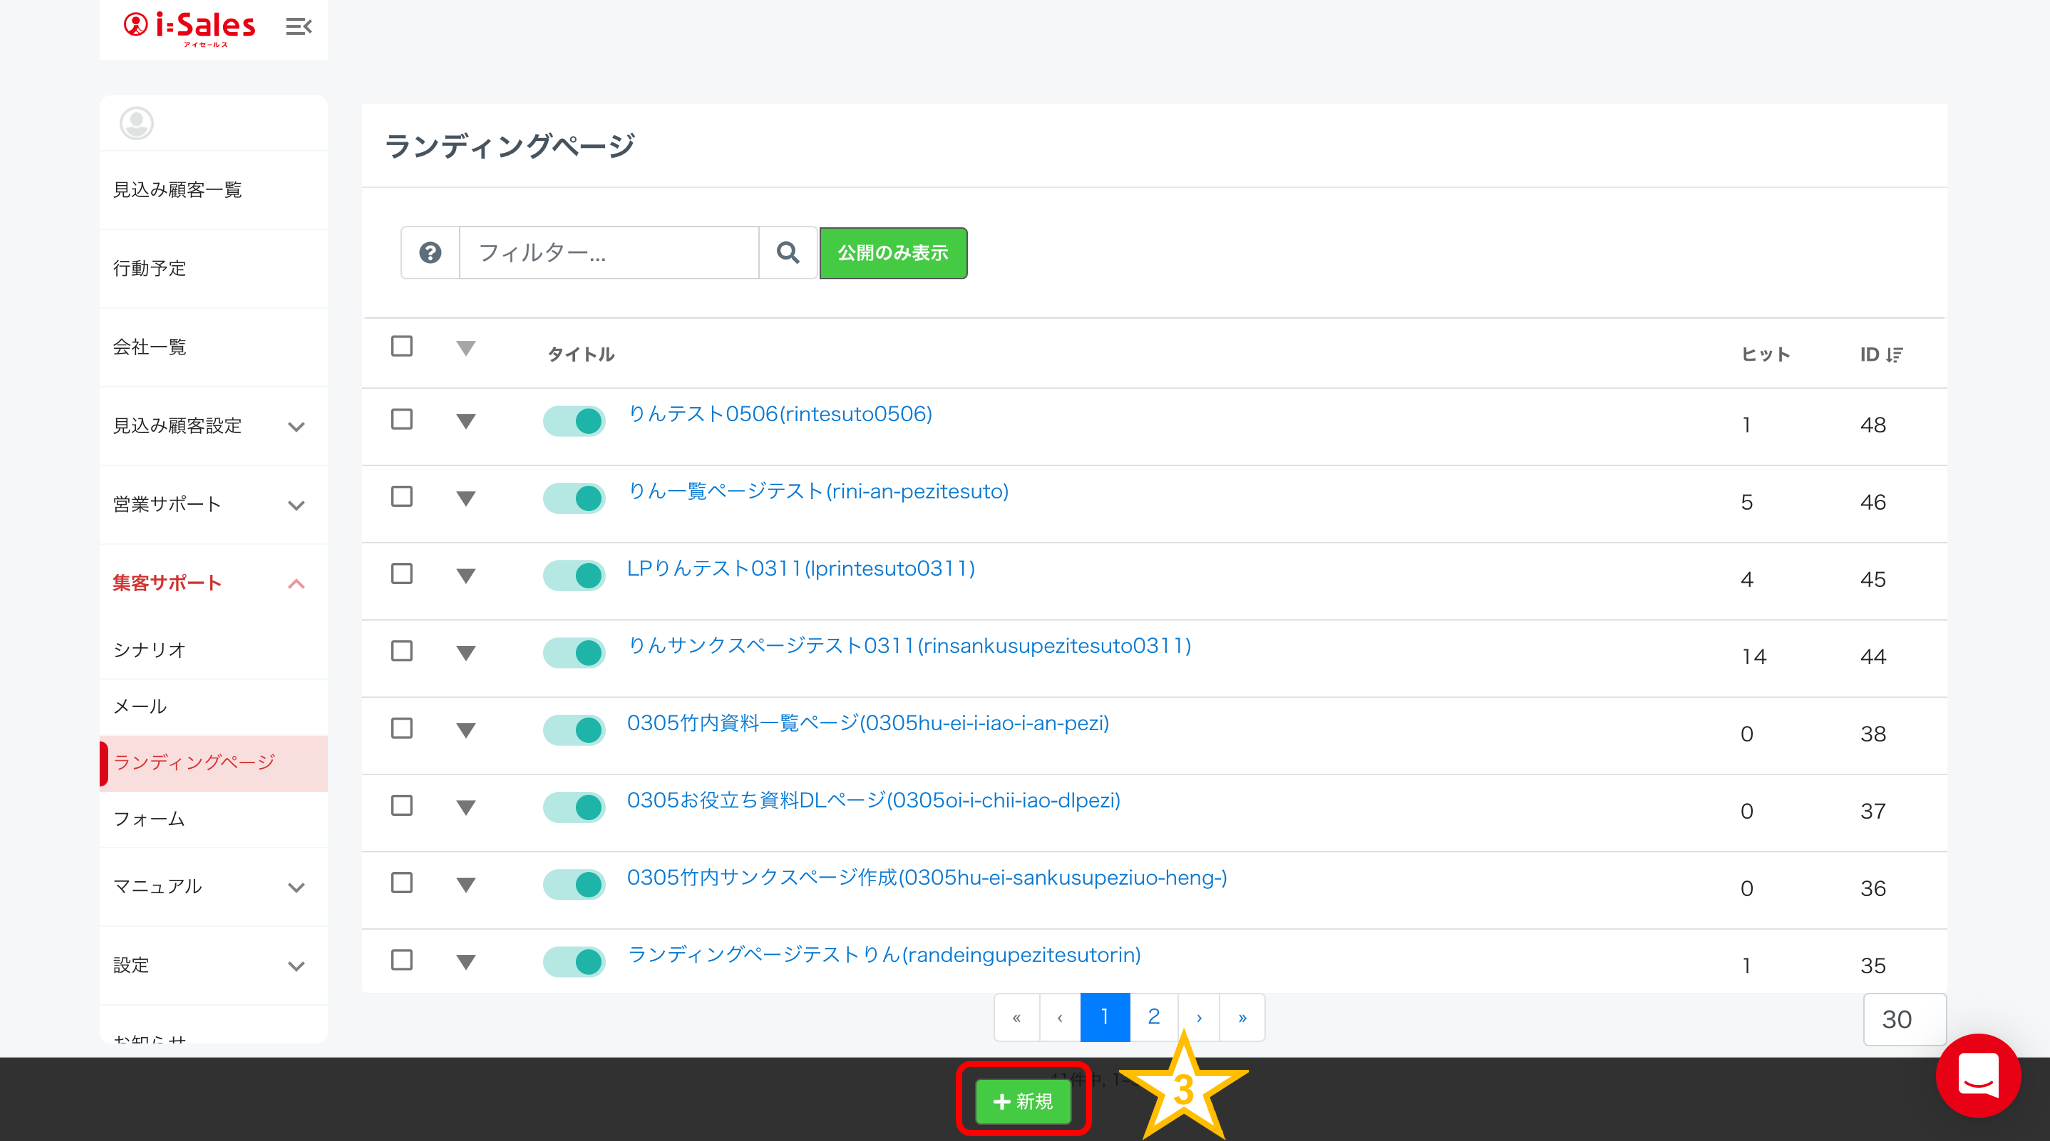Click the フィルター text input field

tap(608, 253)
